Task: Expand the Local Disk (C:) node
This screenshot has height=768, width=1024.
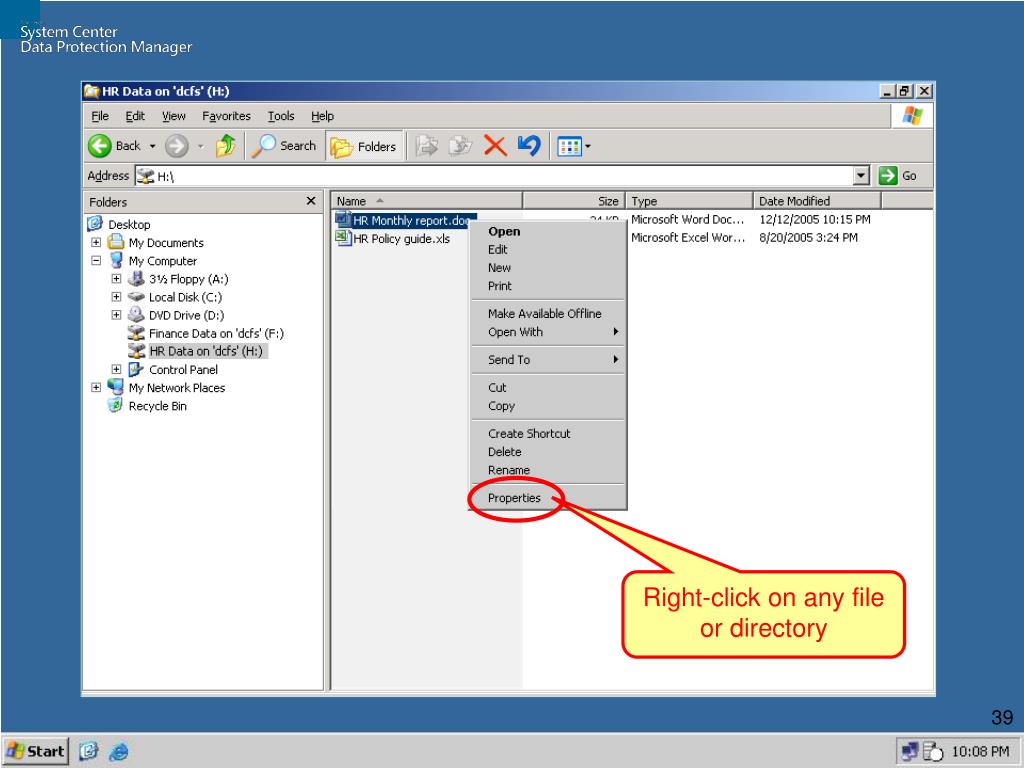Action: pos(116,297)
